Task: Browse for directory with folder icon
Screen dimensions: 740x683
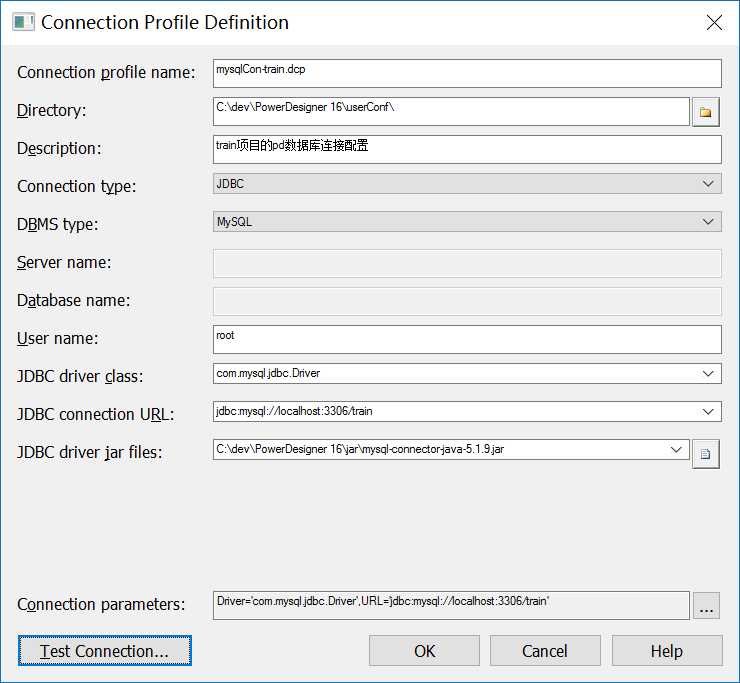Action: 706,112
